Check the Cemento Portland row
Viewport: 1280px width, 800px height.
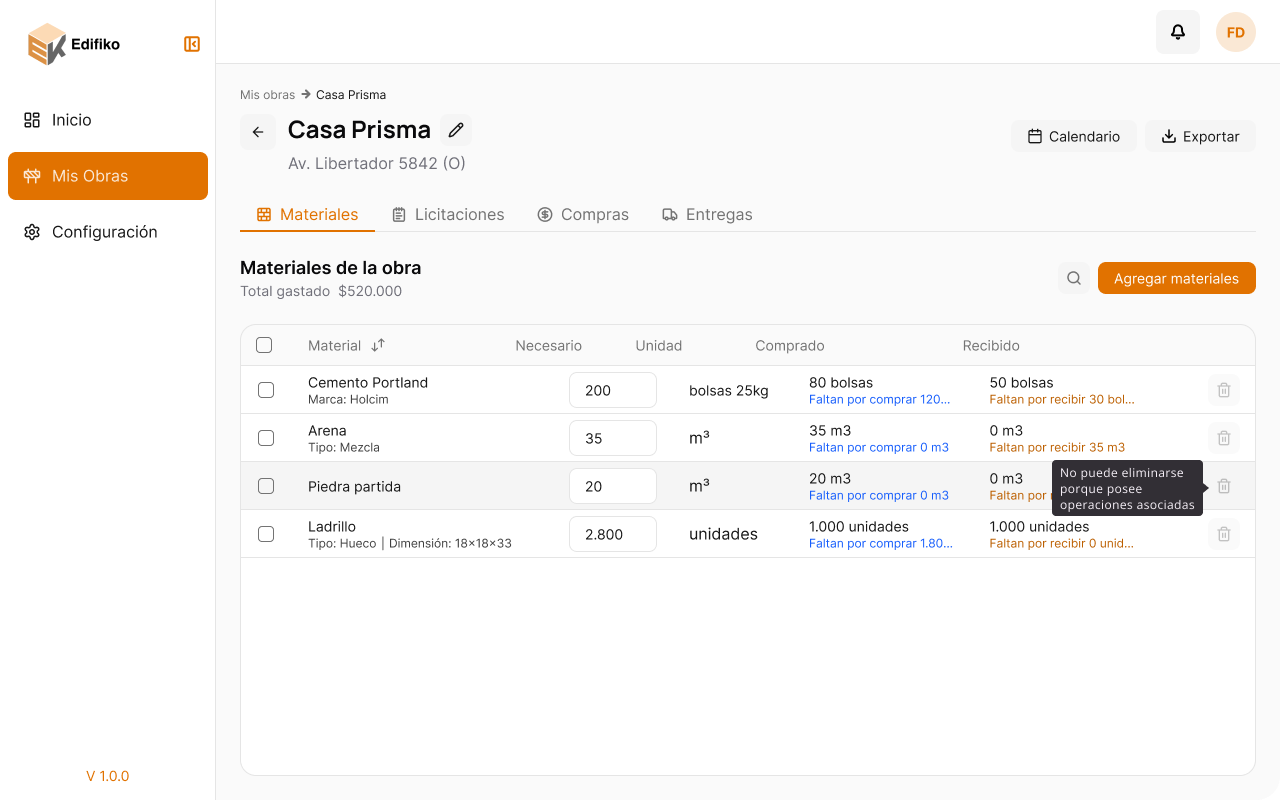266,390
